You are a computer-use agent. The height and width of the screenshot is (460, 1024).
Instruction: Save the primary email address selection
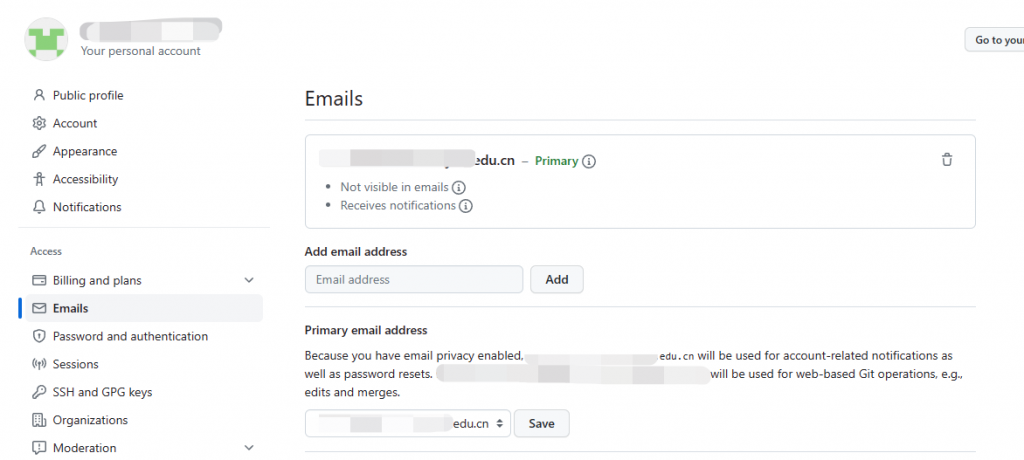point(541,423)
